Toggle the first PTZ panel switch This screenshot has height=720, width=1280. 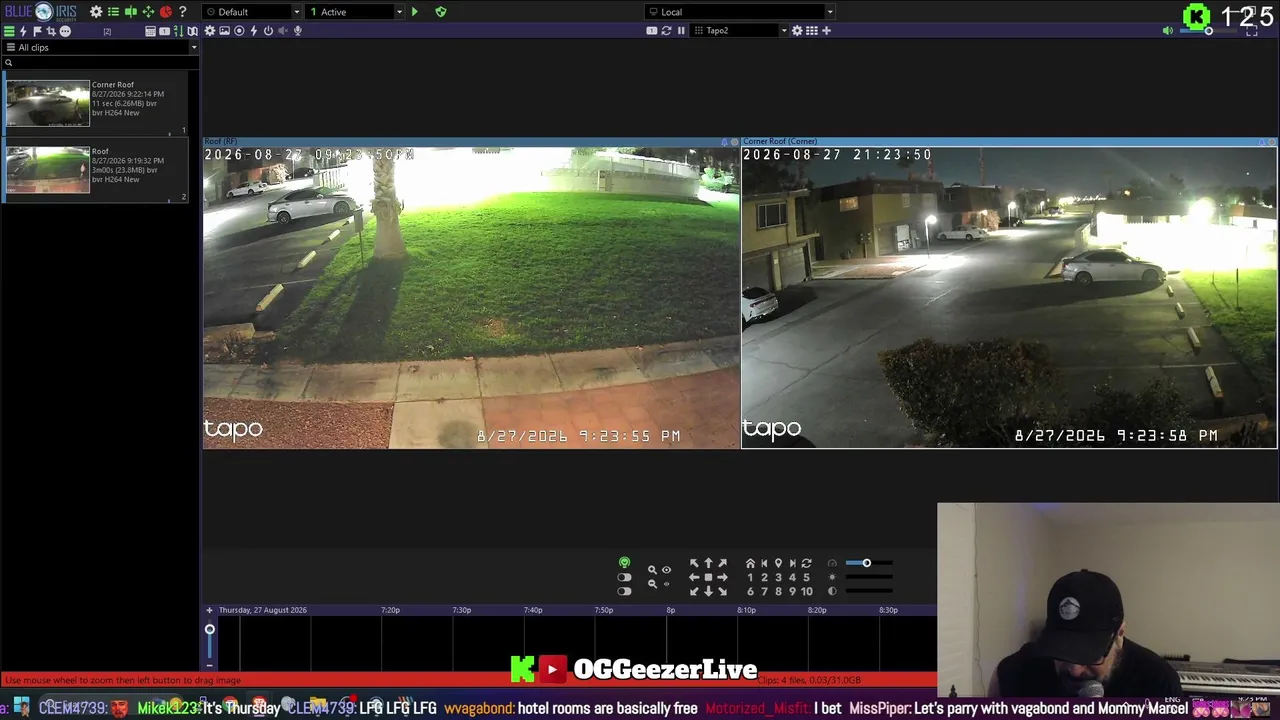tap(624, 577)
